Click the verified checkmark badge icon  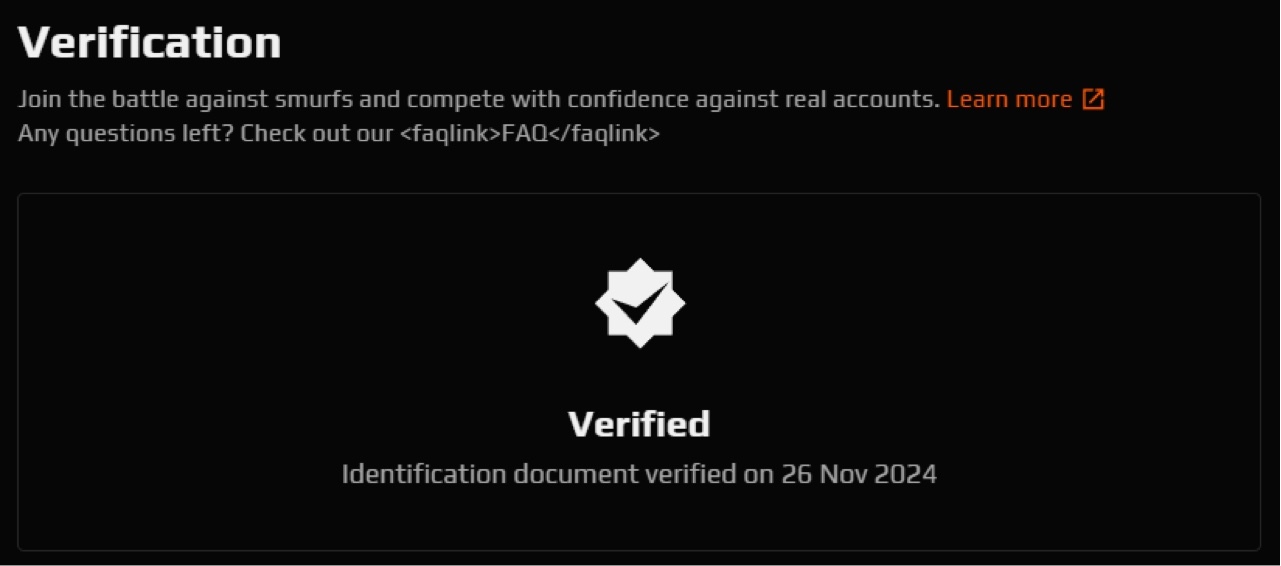[640, 303]
